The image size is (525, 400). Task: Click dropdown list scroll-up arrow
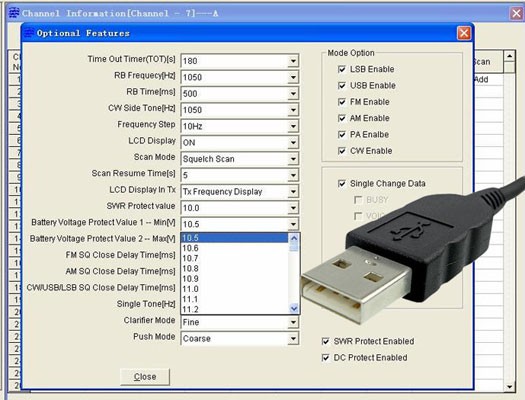pos(294,238)
